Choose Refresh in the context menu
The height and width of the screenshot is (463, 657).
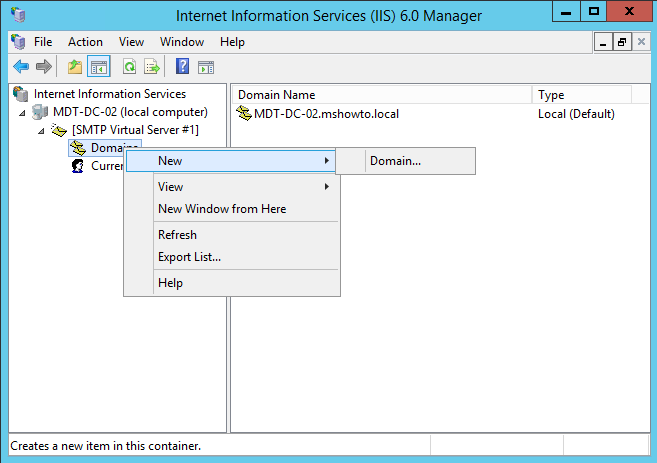tap(232, 235)
